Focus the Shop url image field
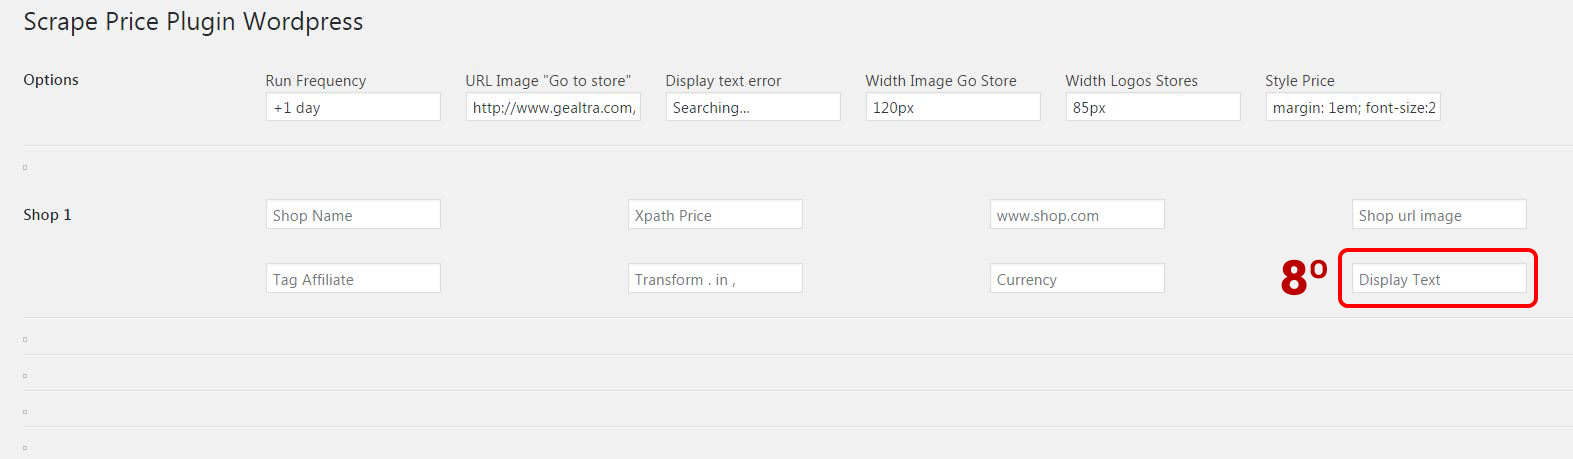 1439,215
